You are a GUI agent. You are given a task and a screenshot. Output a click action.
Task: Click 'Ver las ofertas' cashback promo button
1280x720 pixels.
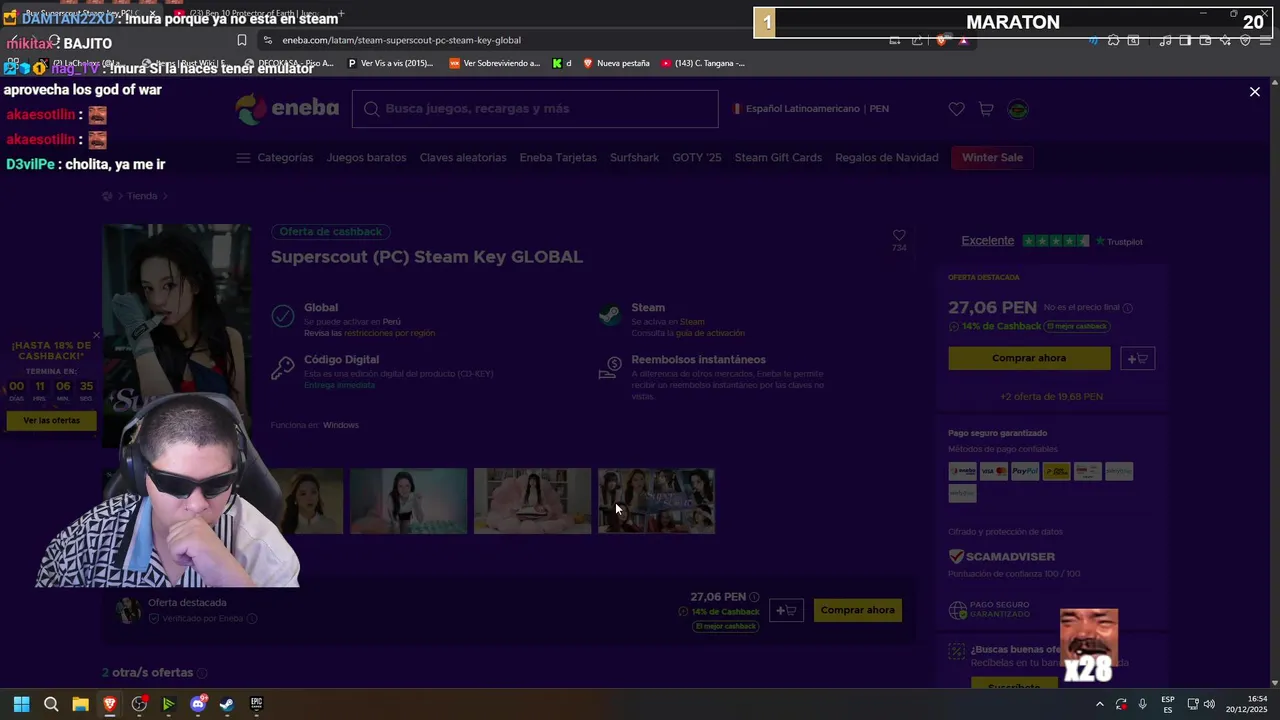(x=51, y=421)
